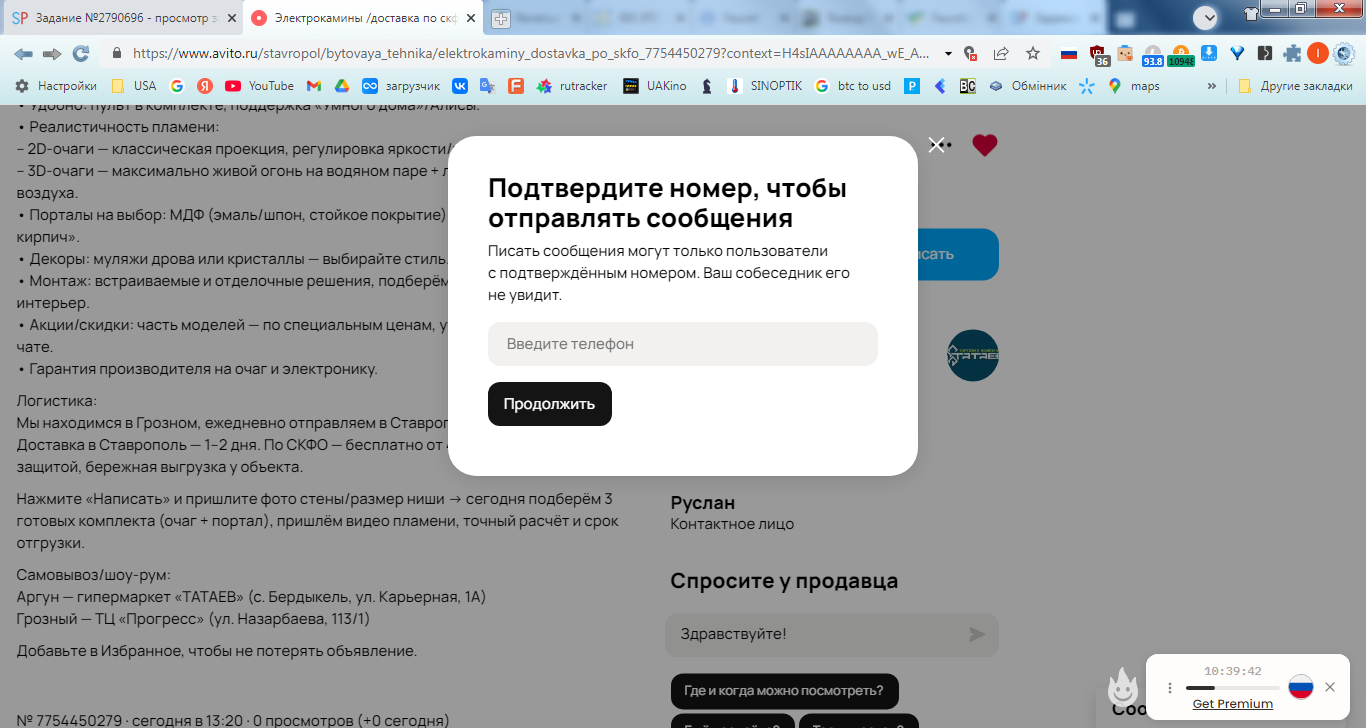Go back to previous page
This screenshot has width=1366, height=728.
[23, 53]
